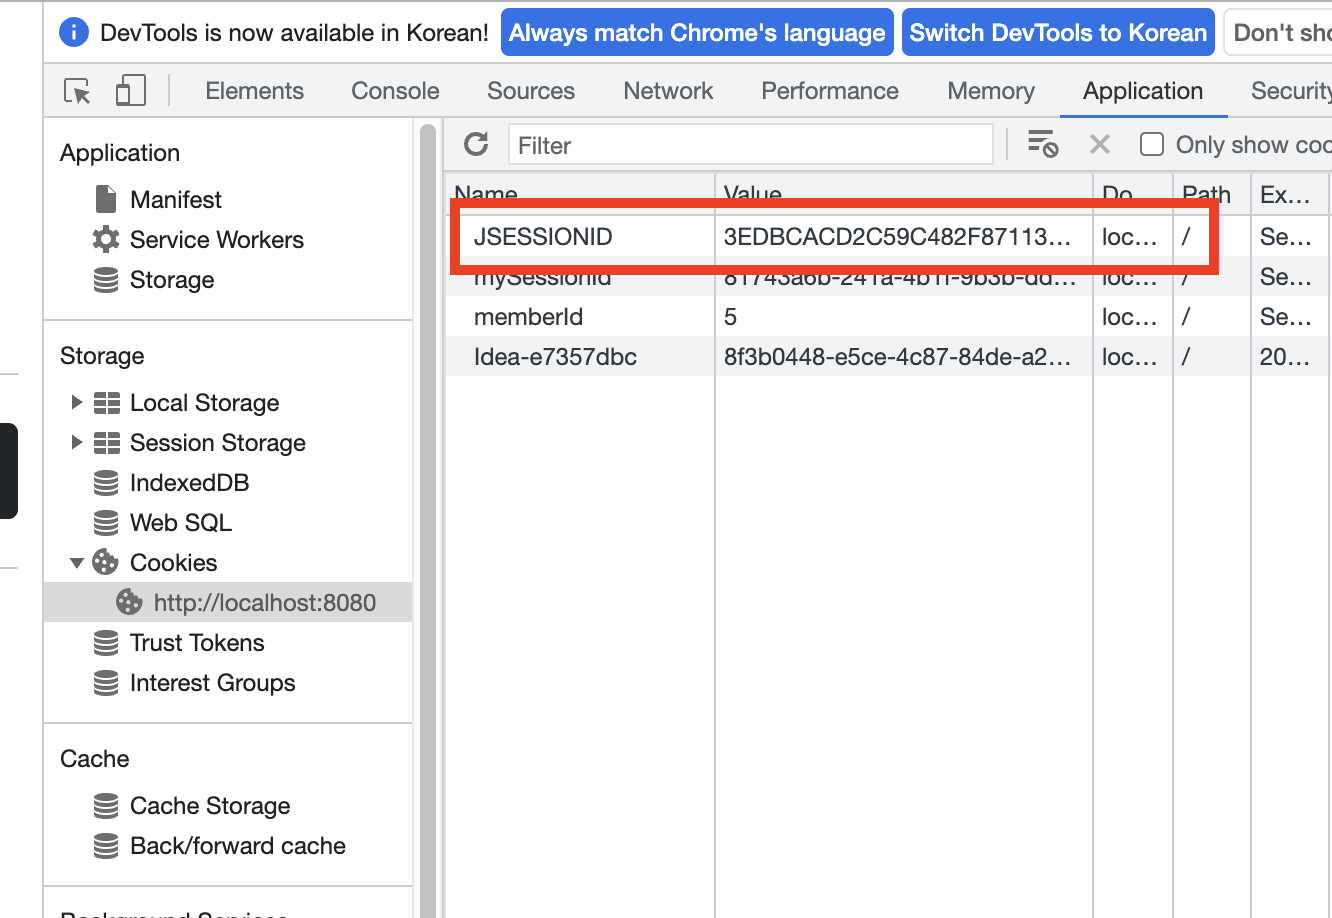Click Always match Chrome's language button
Image resolution: width=1332 pixels, height=918 pixels.
697,33
